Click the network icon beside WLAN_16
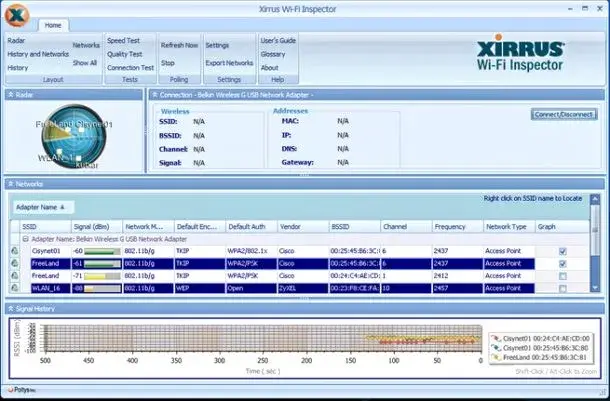 [x=15, y=288]
